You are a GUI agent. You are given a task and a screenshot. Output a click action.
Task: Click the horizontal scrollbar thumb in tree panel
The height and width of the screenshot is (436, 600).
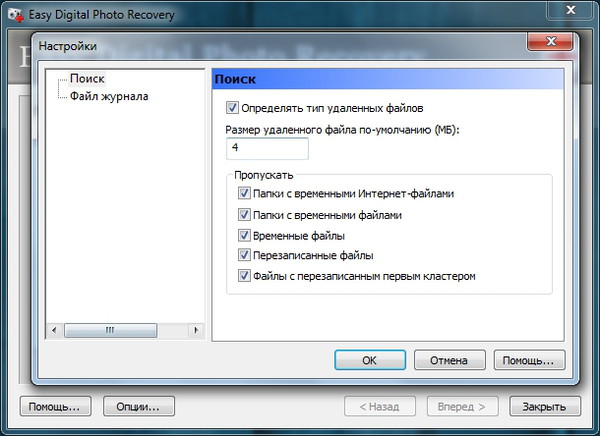tap(110, 330)
